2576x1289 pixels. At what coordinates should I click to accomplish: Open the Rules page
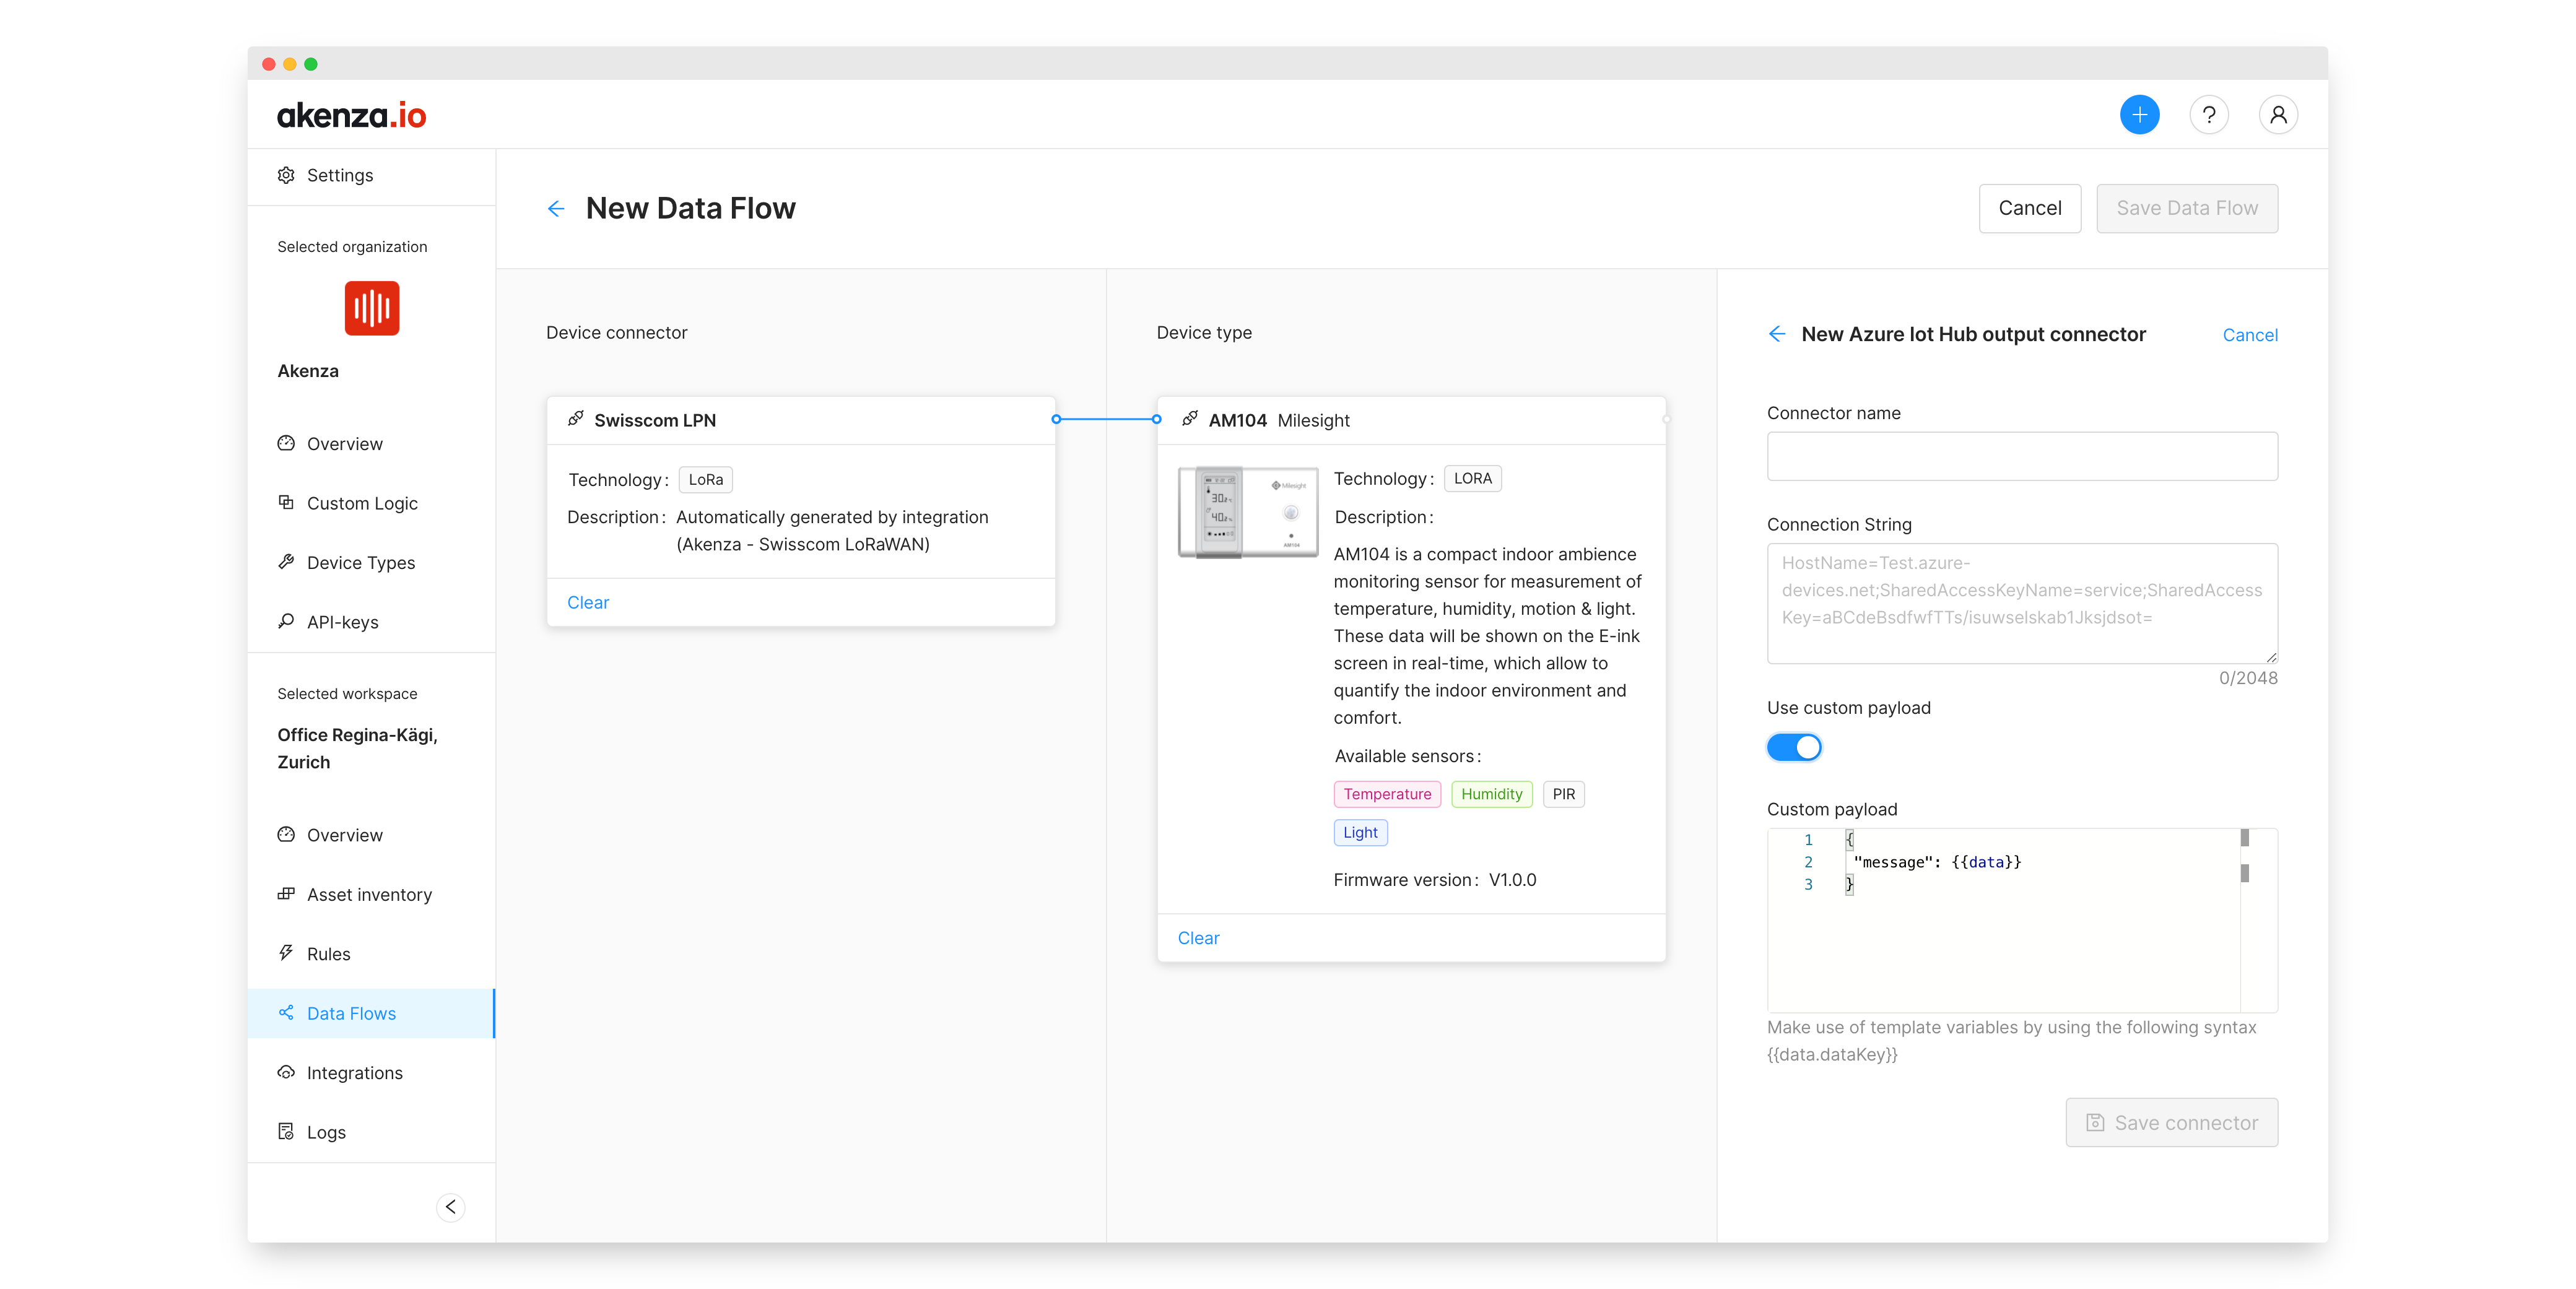pyautogui.click(x=371, y=954)
